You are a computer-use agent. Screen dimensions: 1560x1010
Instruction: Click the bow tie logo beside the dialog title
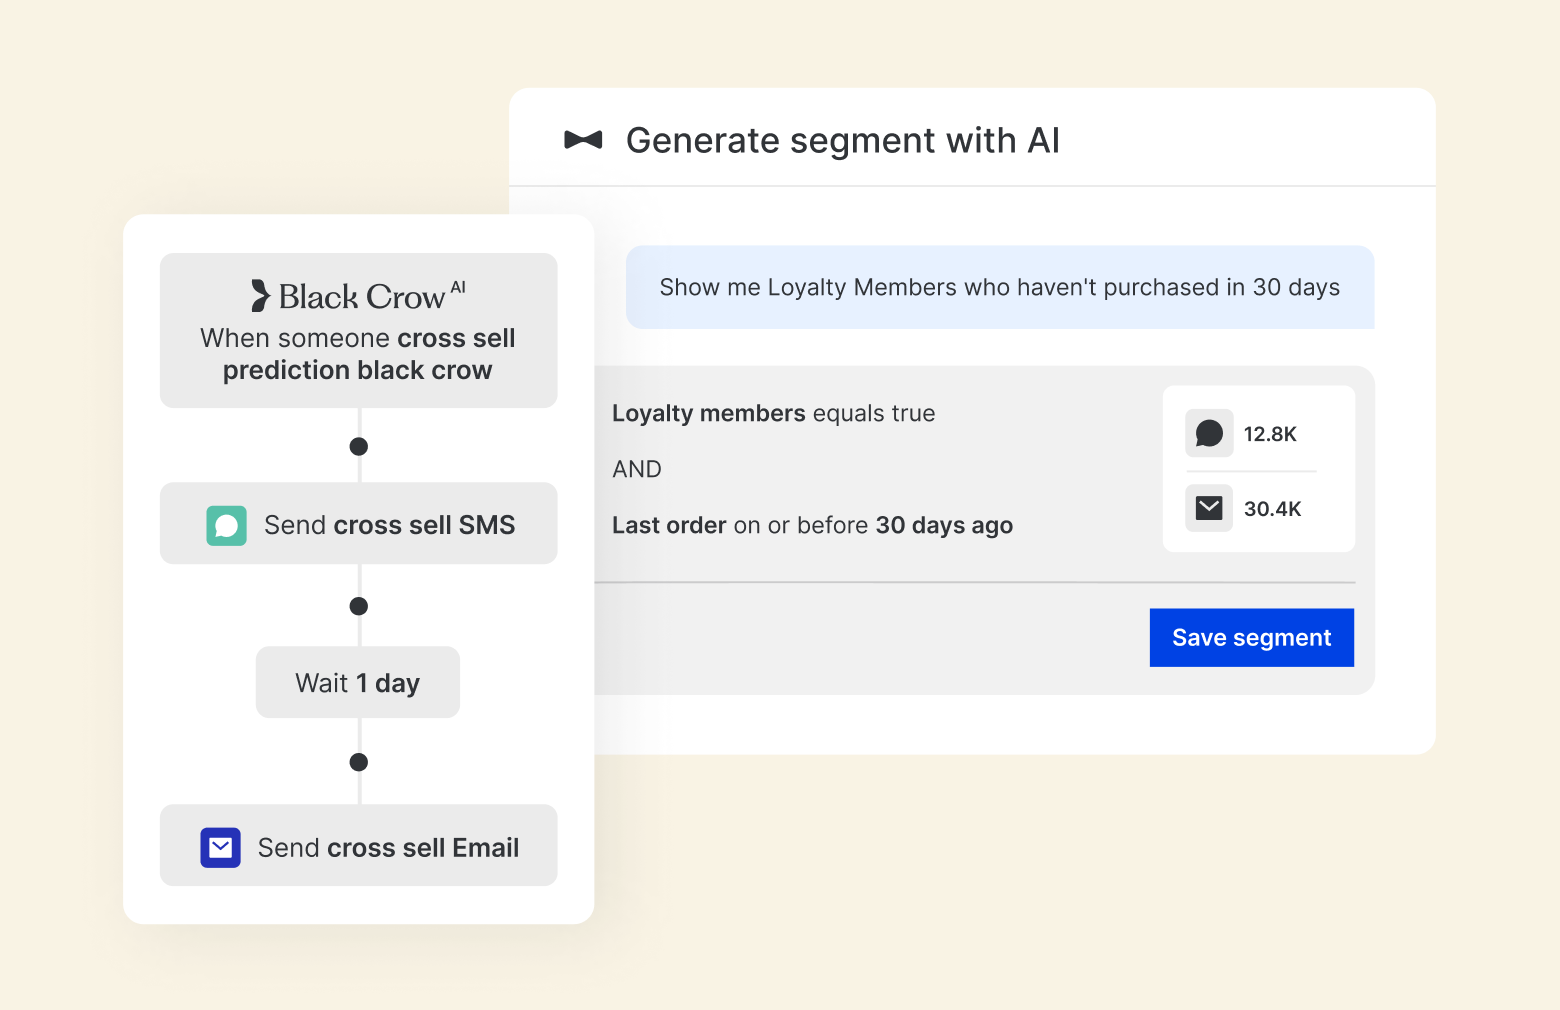click(x=582, y=140)
